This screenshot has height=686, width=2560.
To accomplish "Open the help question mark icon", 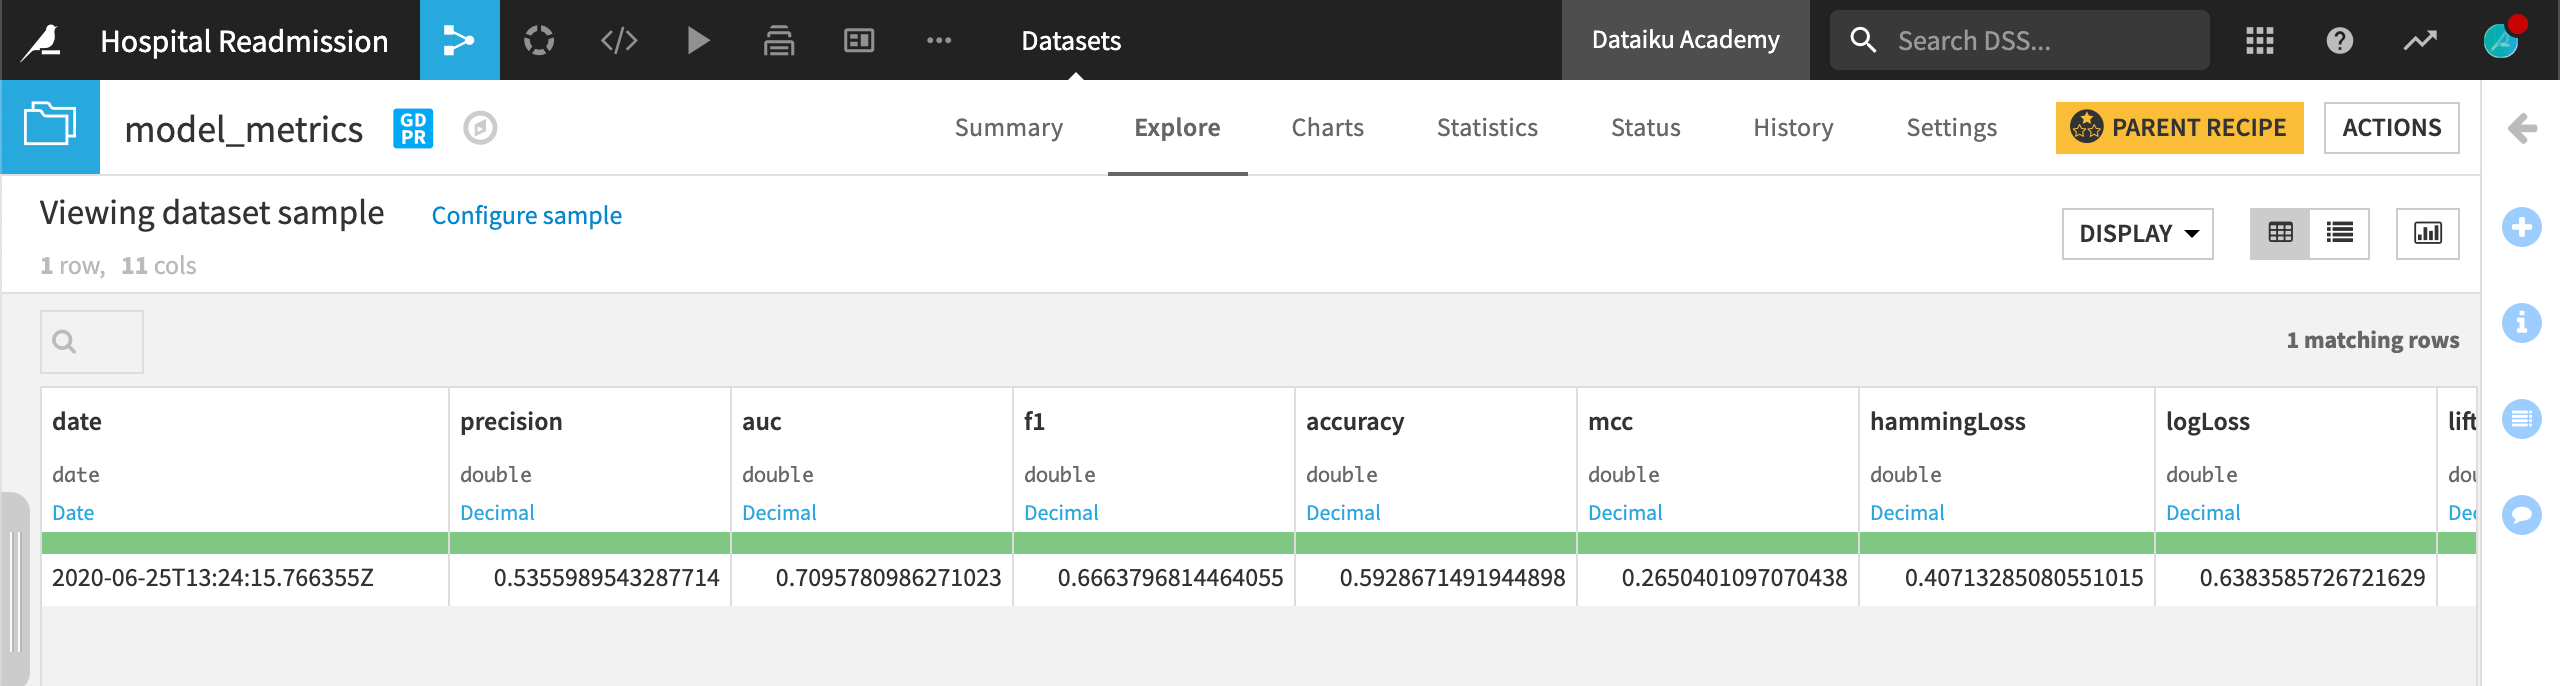I will (2340, 40).
